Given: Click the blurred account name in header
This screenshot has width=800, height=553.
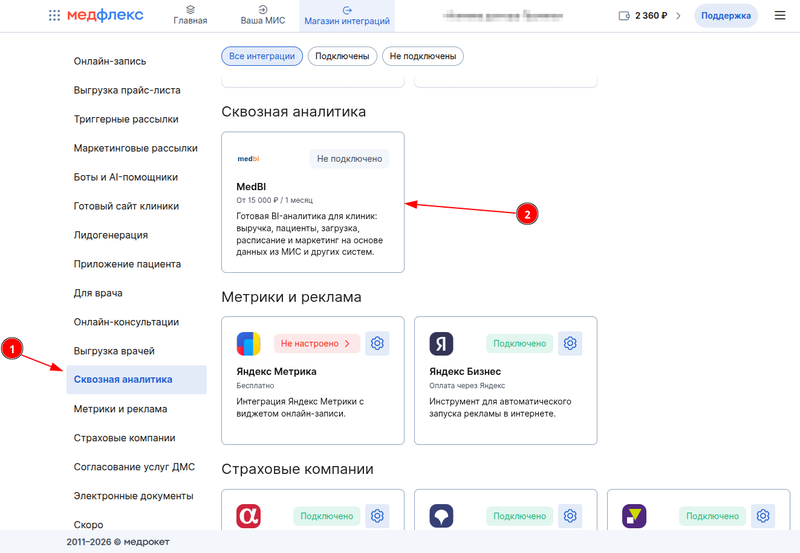Looking at the screenshot, I should [503, 16].
